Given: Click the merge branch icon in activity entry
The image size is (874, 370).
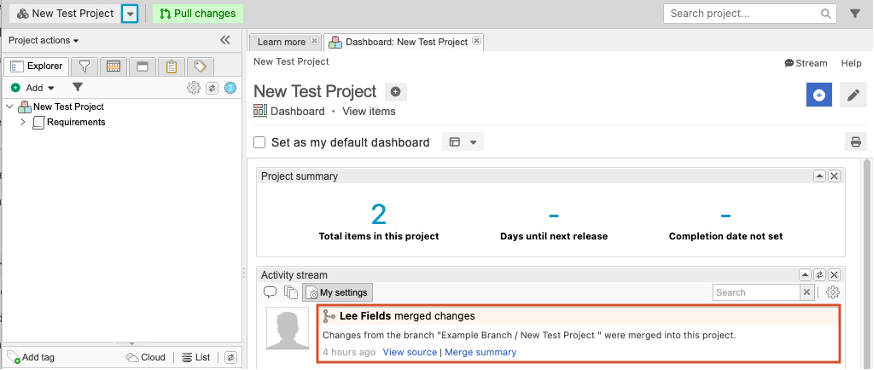Looking at the screenshot, I should click(329, 316).
